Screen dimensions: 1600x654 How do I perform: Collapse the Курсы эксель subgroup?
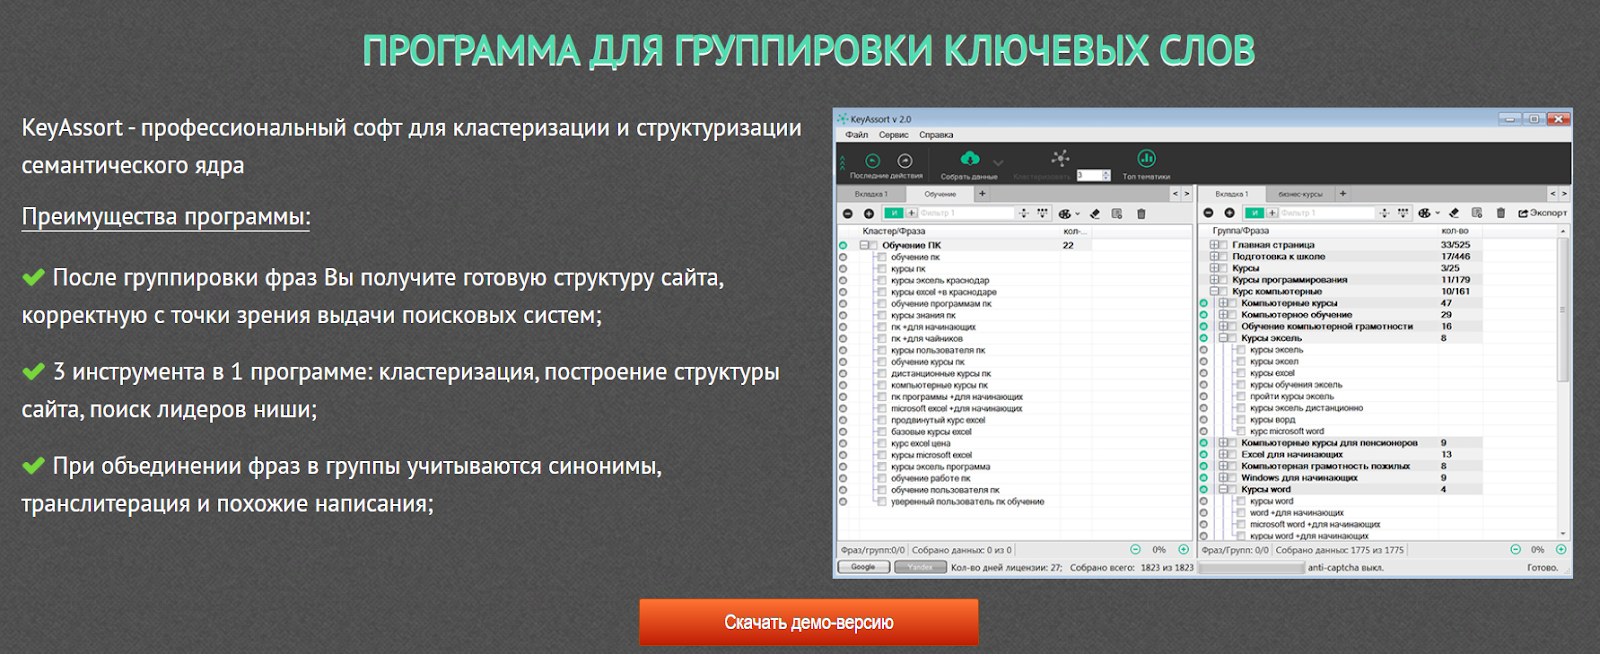click(x=1223, y=338)
